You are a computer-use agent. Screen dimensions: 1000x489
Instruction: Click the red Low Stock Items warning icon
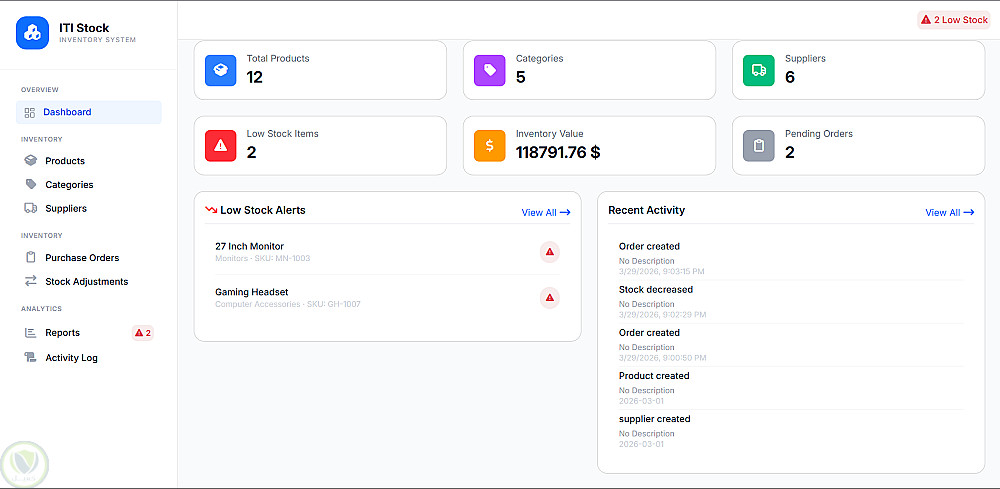pos(221,146)
